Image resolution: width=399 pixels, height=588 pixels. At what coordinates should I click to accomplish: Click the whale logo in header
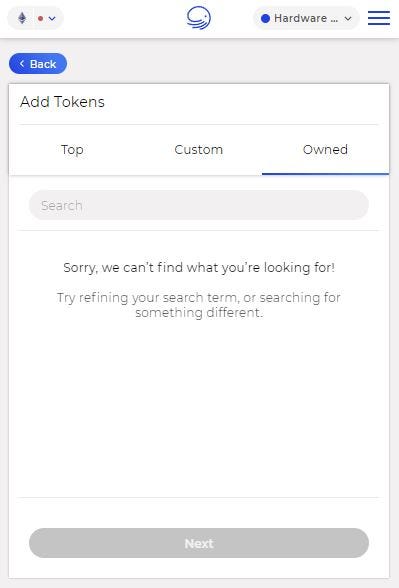pos(199,18)
